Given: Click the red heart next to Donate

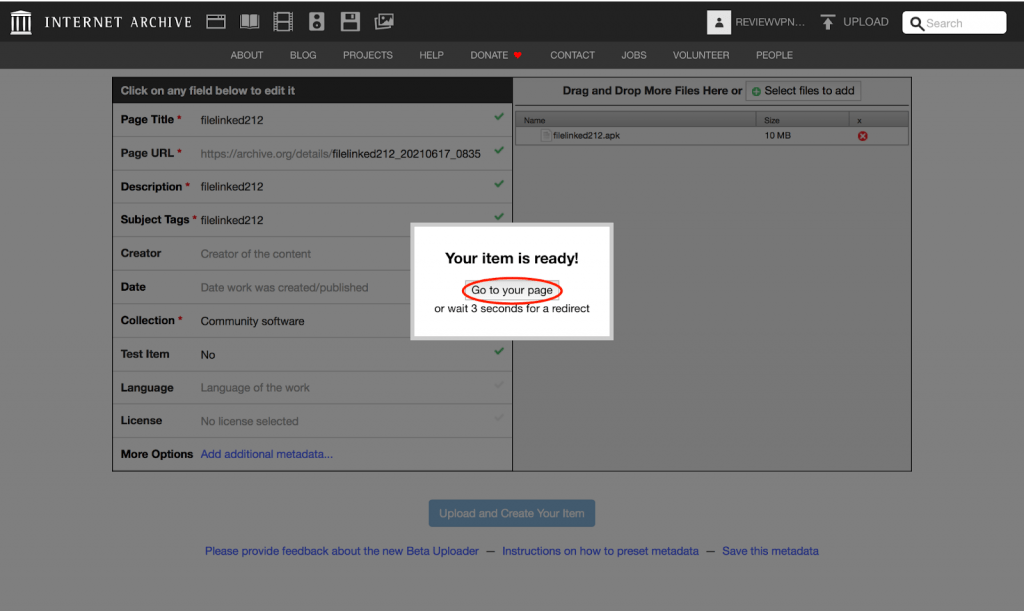Looking at the screenshot, I should tap(518, 55).
